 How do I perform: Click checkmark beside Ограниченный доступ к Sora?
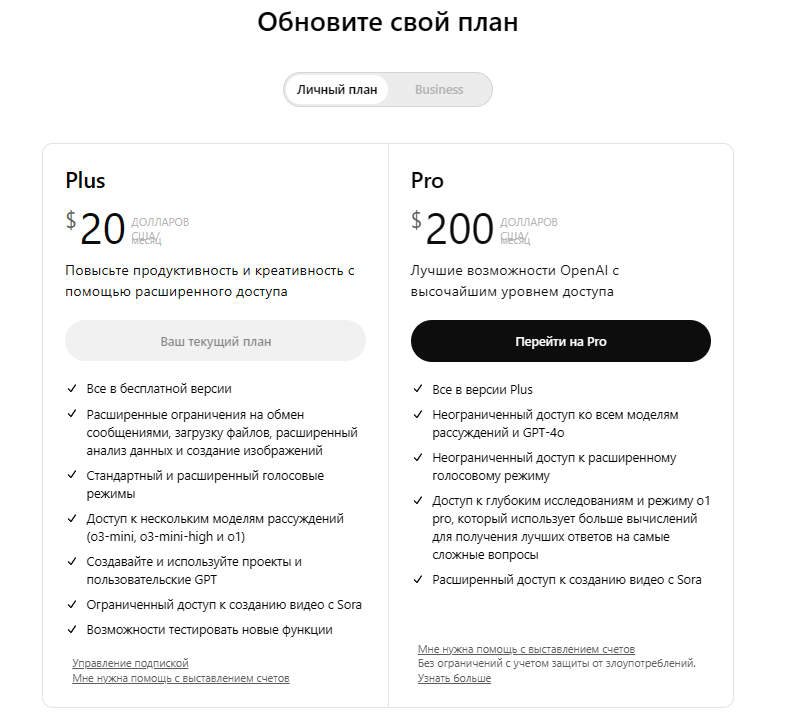coord(72,604)
